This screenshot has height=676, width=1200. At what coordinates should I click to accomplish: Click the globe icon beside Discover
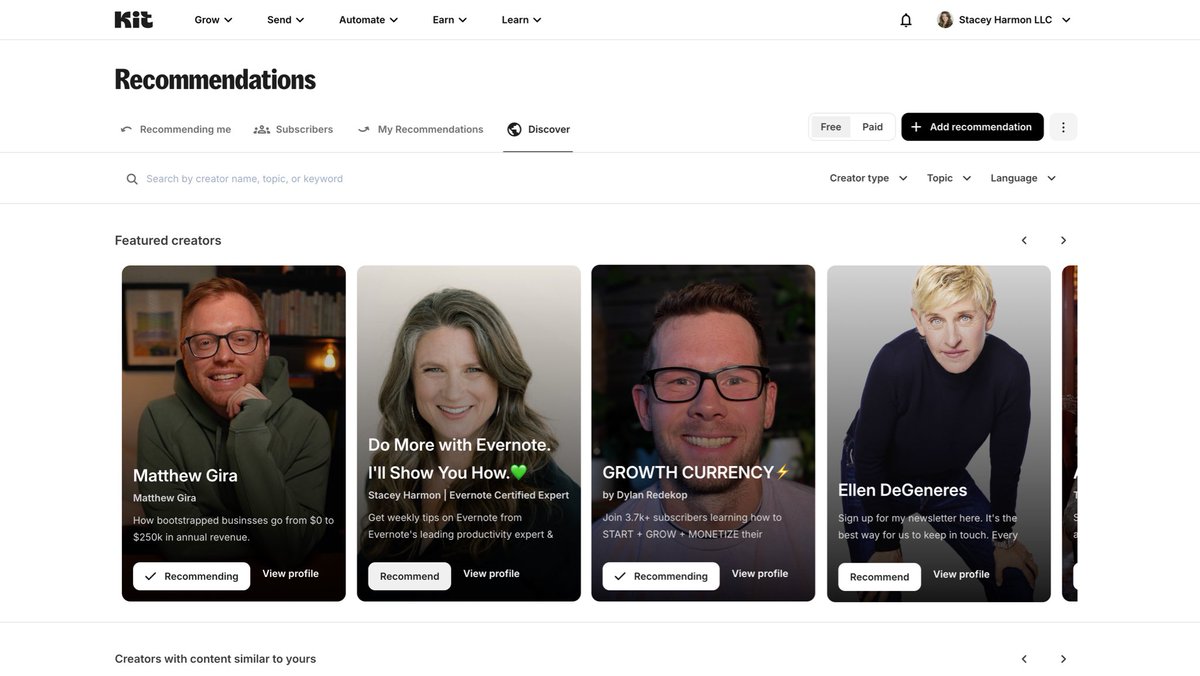(x=515, y=129)
